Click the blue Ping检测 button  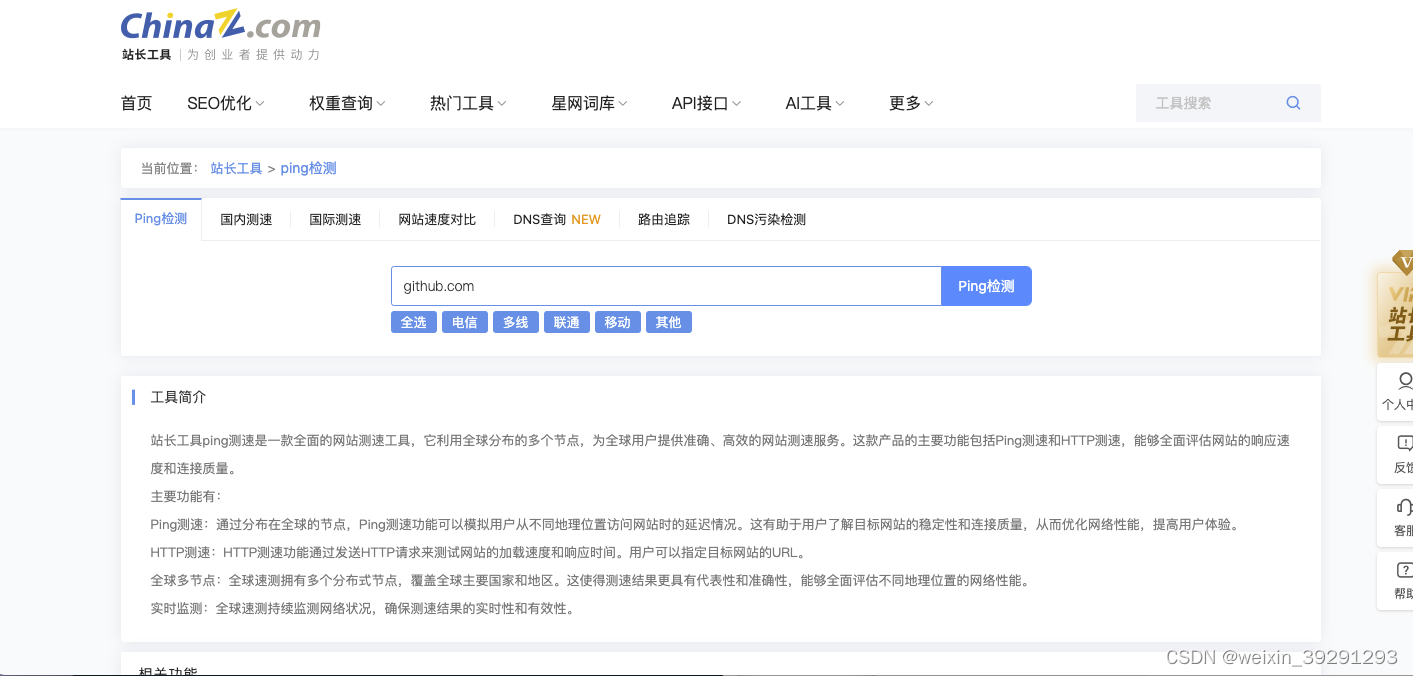(x=986, y=285)
